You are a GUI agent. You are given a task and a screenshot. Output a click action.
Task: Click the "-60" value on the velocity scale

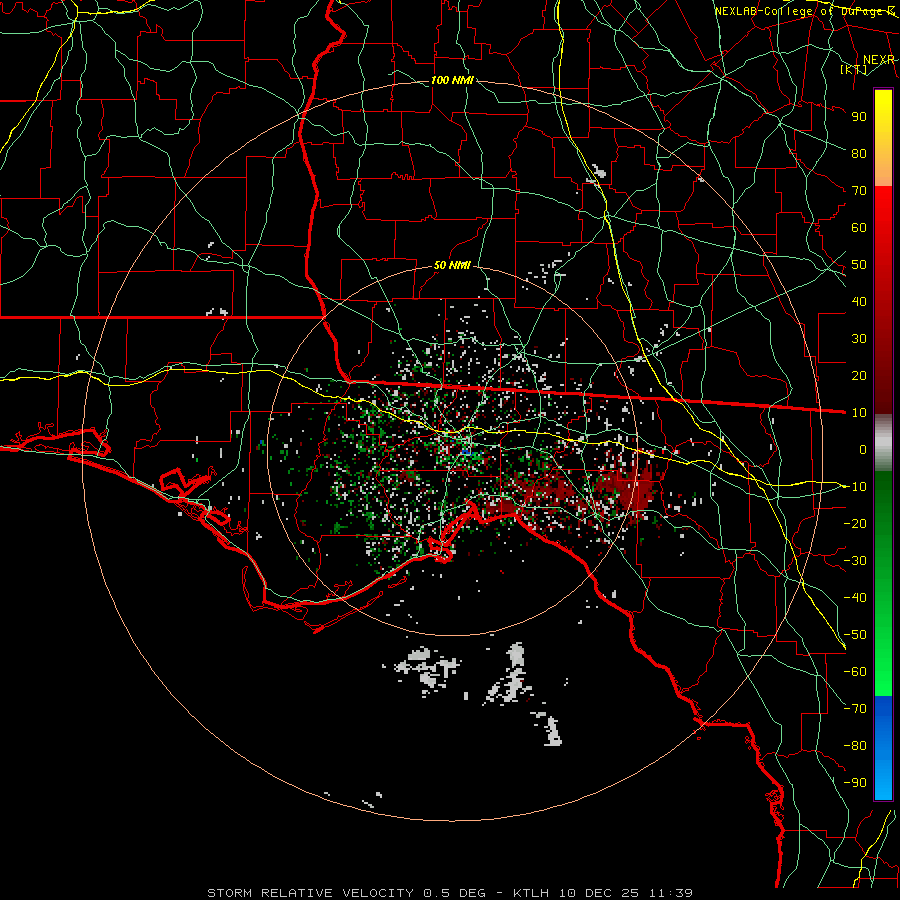click(855, 672)
